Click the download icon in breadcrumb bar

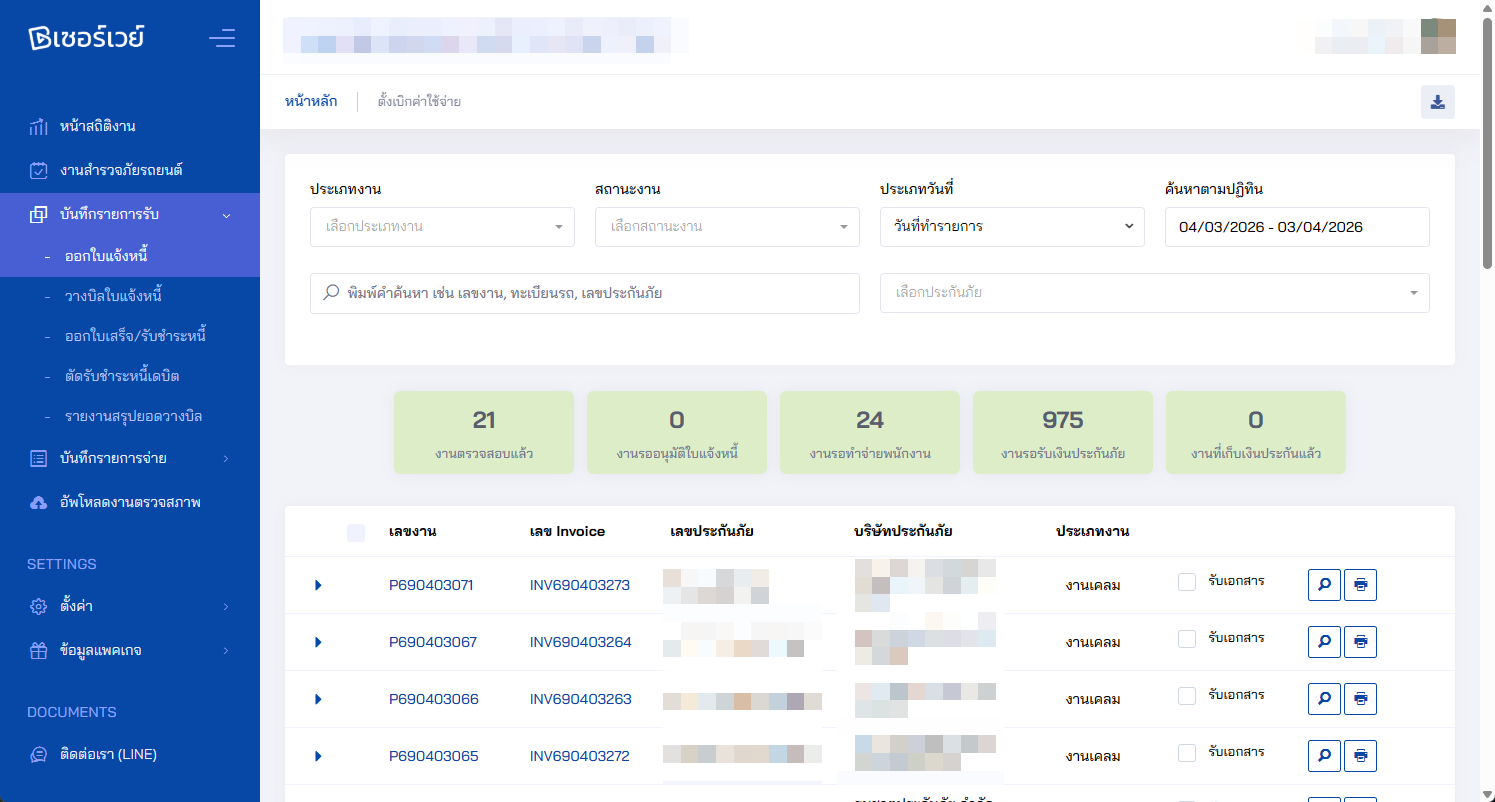[1437, 102]
